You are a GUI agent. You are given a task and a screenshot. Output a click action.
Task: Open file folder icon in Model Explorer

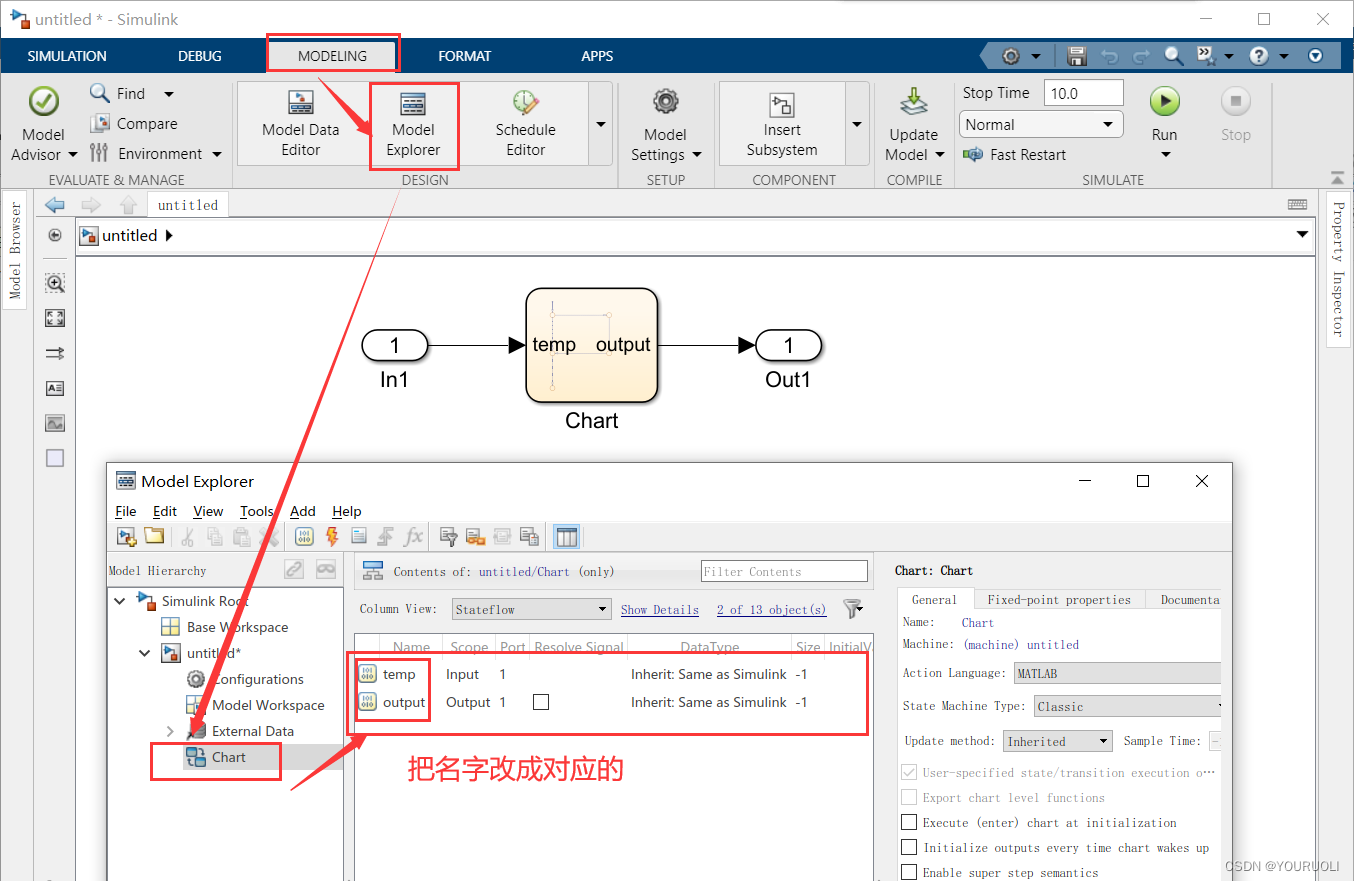pyautogui.click(x=154, y=537)
